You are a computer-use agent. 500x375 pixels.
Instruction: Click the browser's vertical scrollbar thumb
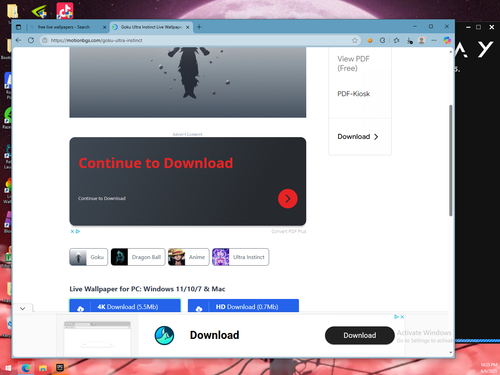451,160
